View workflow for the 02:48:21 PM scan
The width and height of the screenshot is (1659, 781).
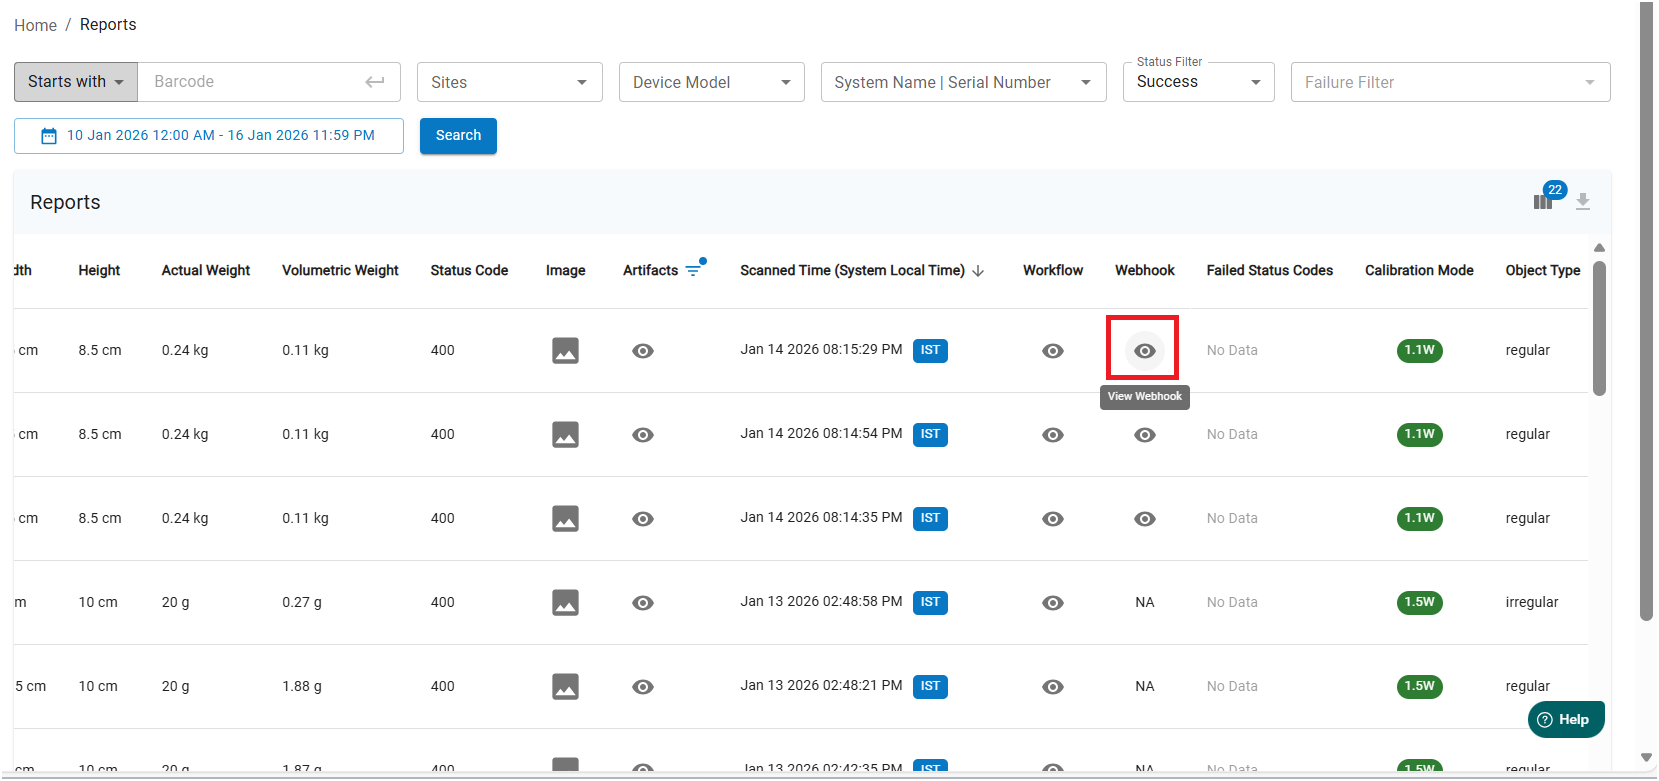tap(1053, 687)
